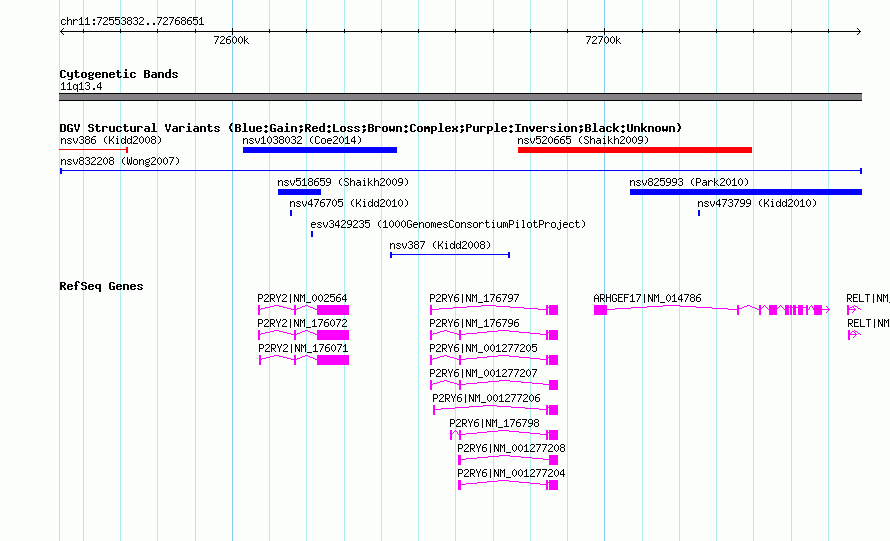Click the blue nsv518659 (Shaikh2009) bar
The height and width of the screenshot is (541, 890).
(299, 192)
